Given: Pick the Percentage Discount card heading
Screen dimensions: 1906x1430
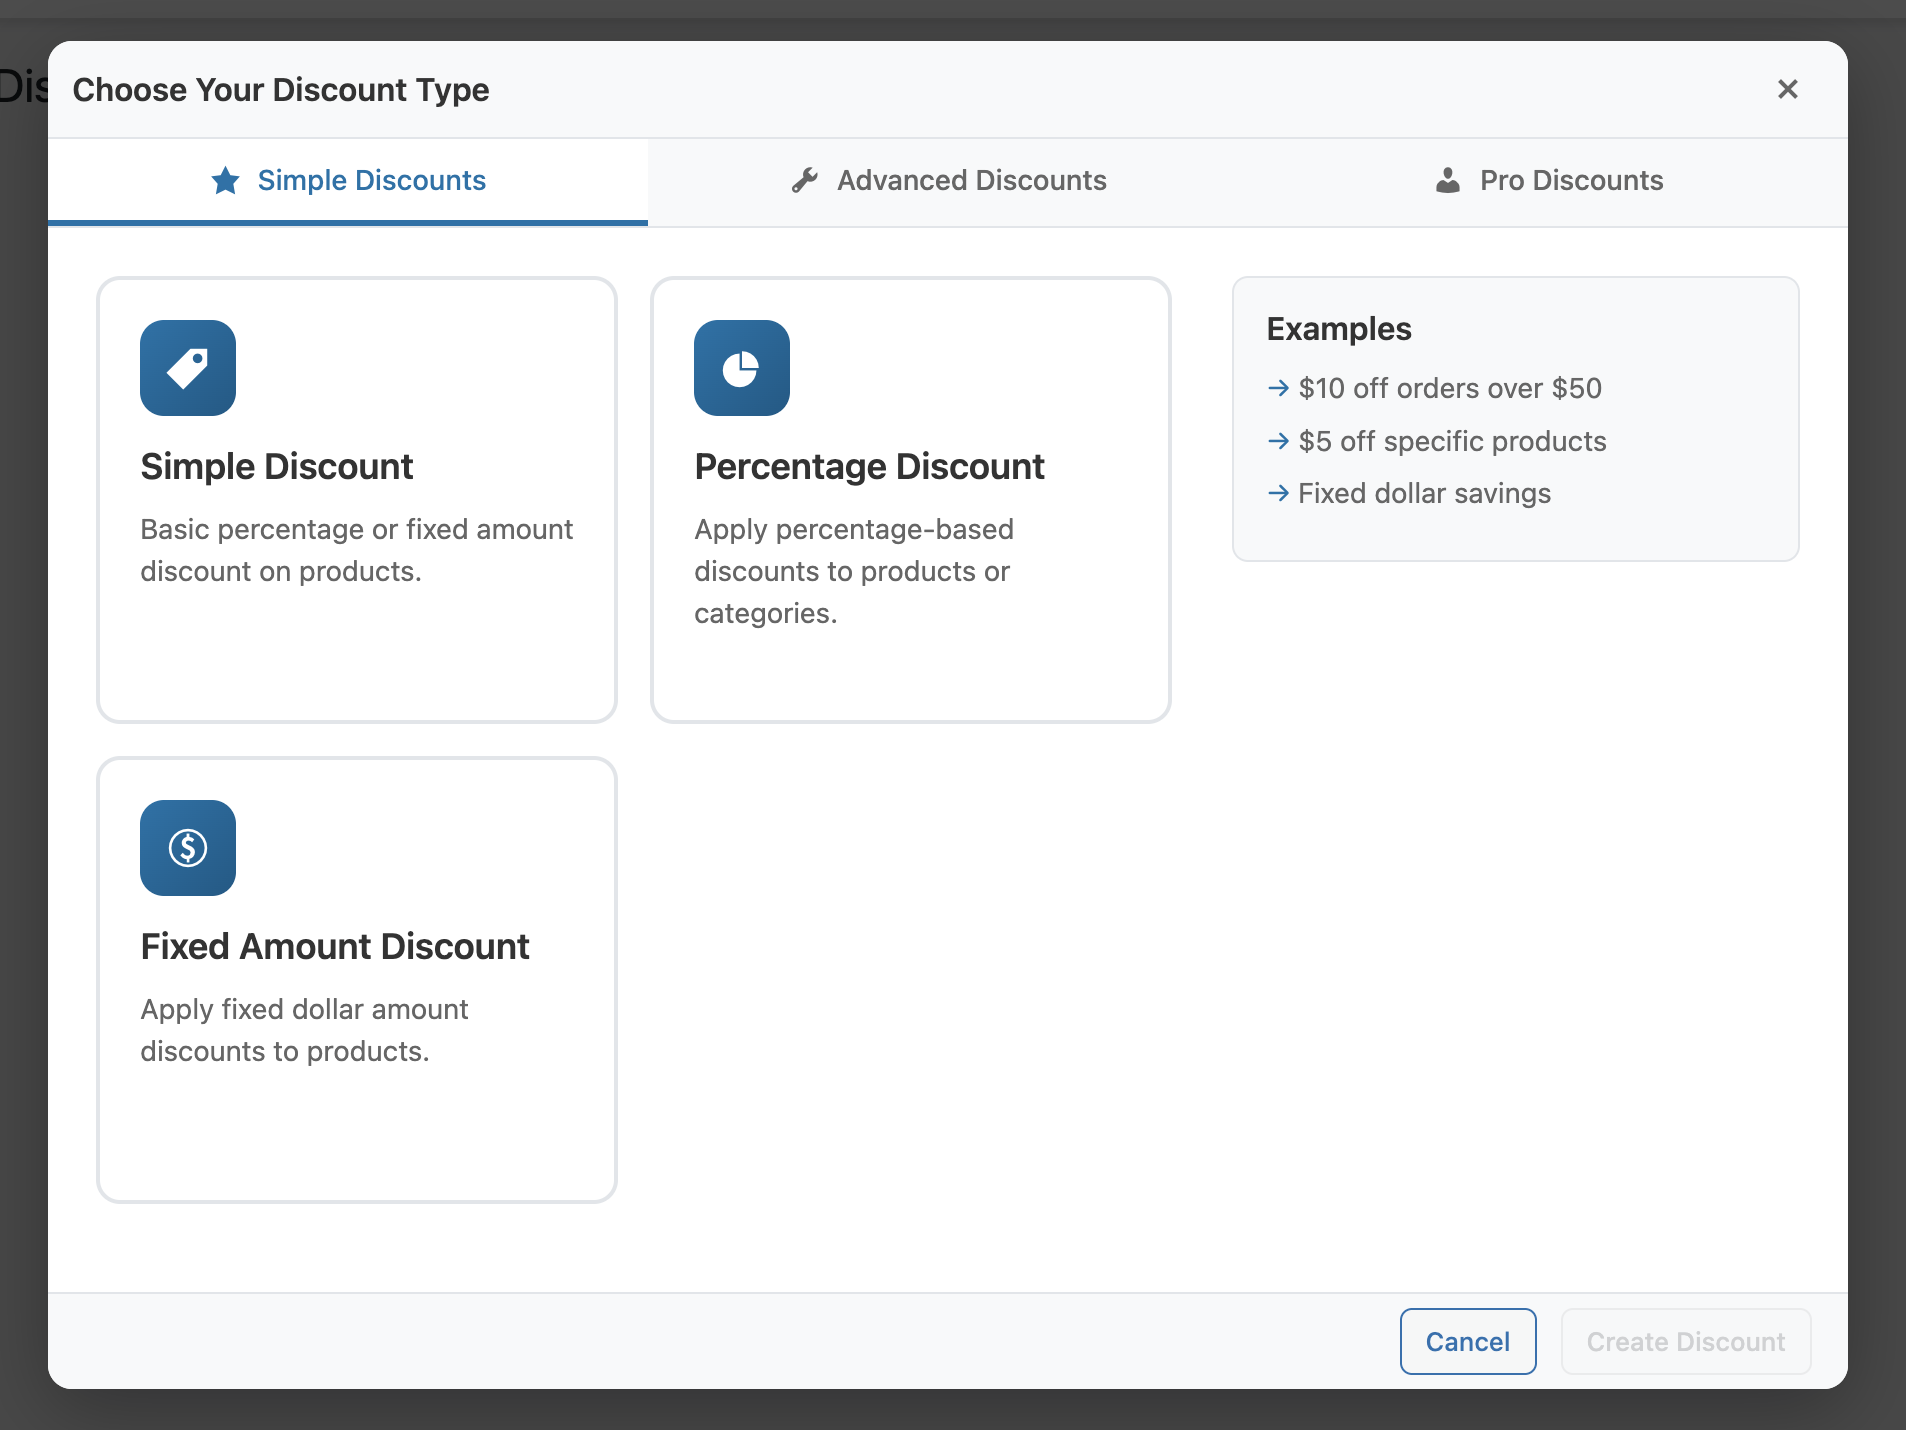Looking at the screenshot, I should (x=869, y=467).
